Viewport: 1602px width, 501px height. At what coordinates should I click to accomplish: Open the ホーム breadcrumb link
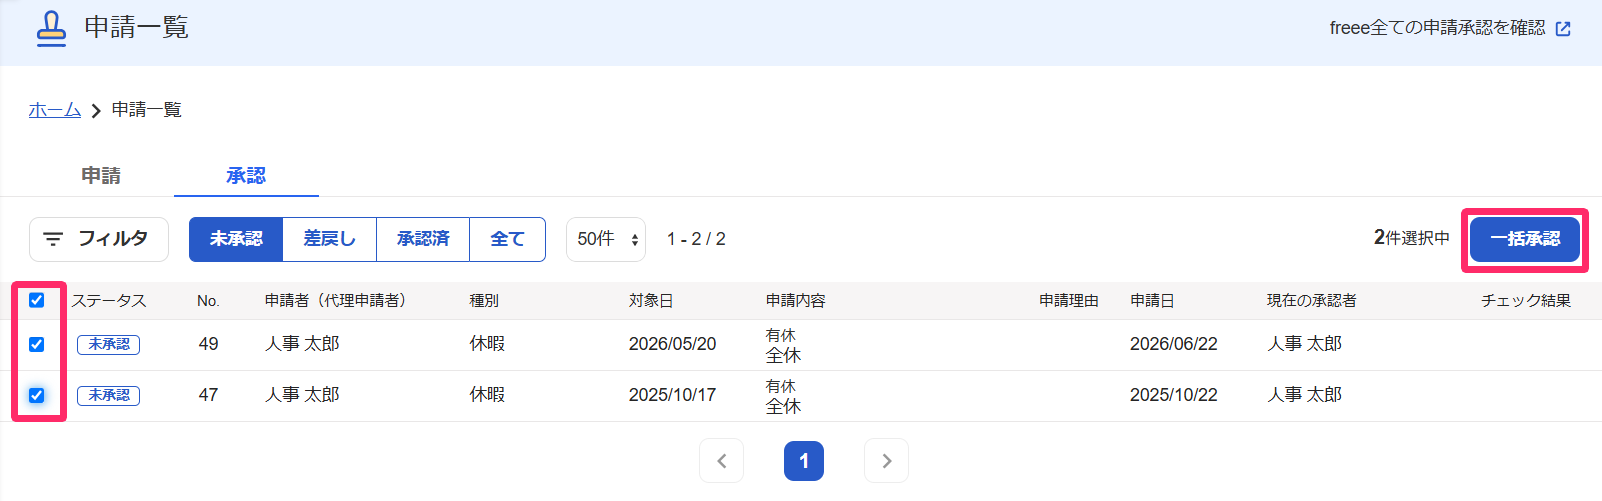pos(54,110)
